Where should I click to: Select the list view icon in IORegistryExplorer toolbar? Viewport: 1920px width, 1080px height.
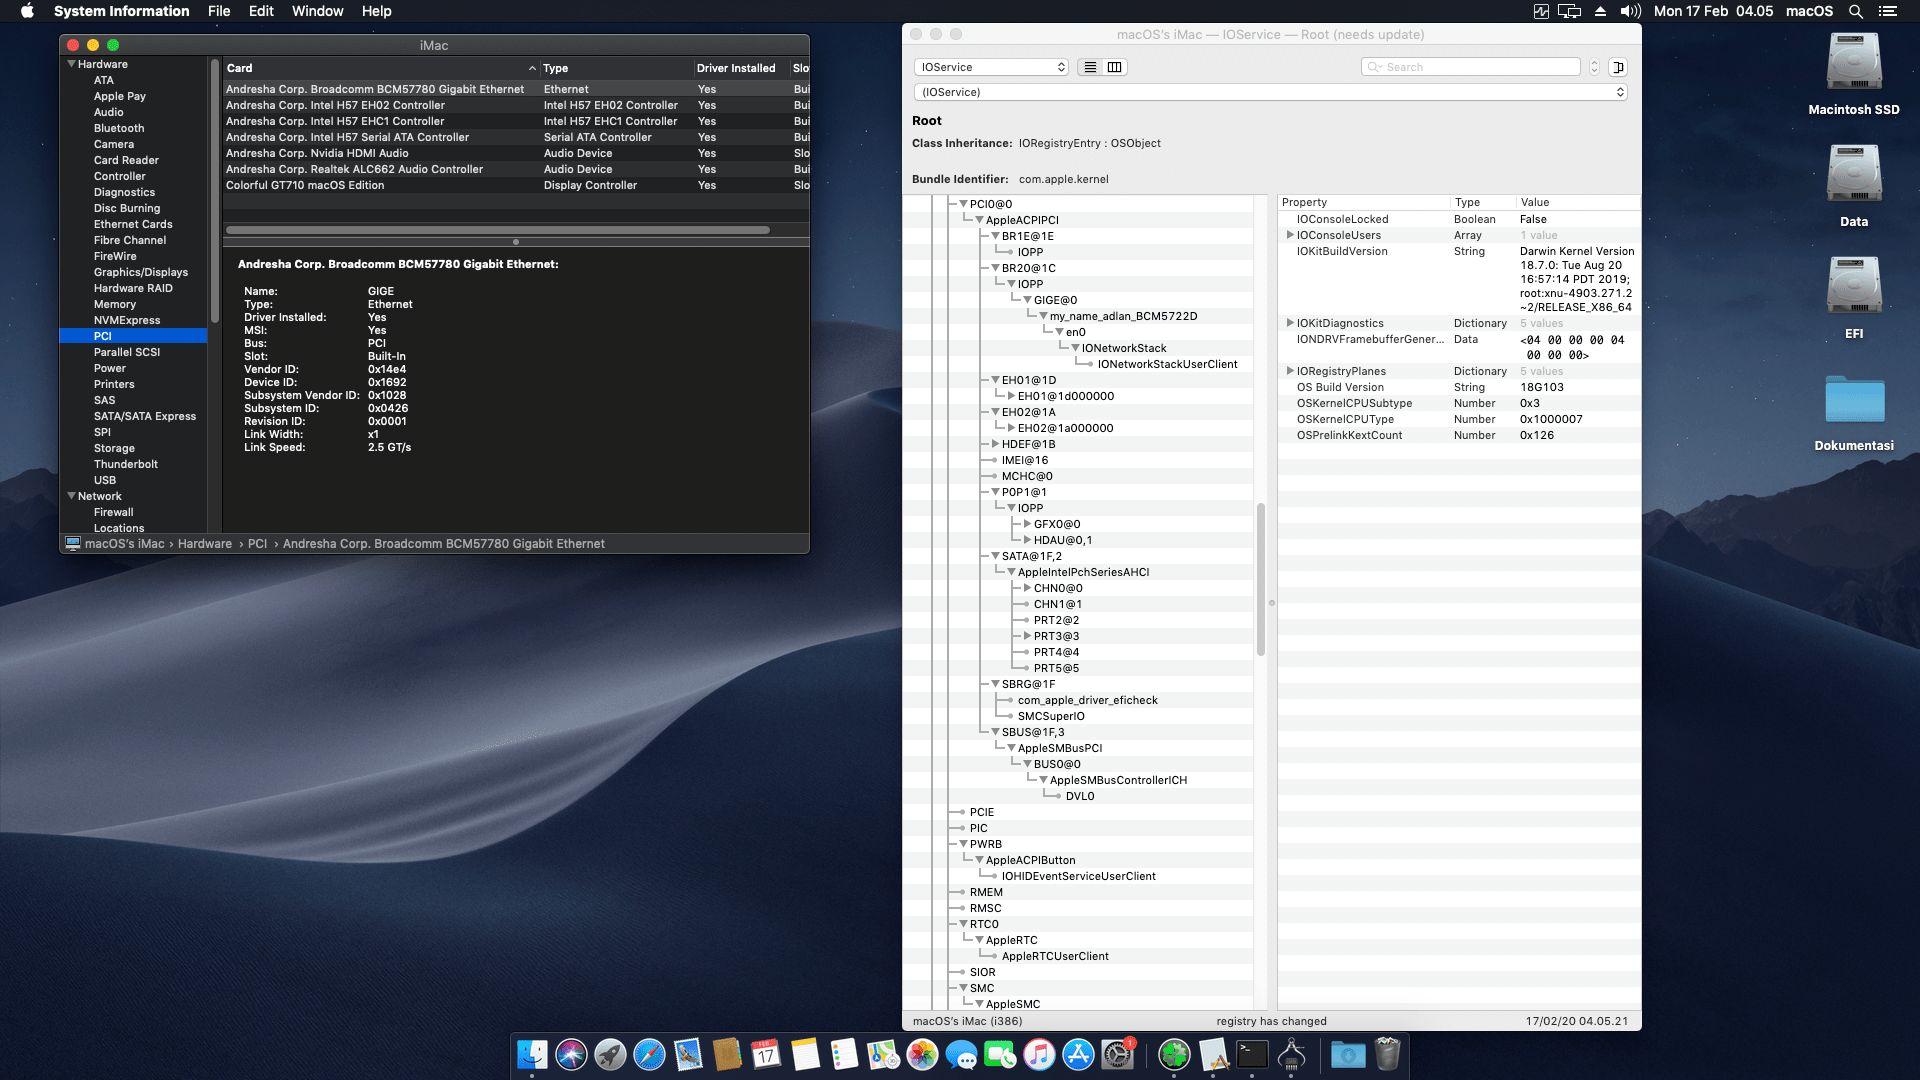coord(1089,67)
